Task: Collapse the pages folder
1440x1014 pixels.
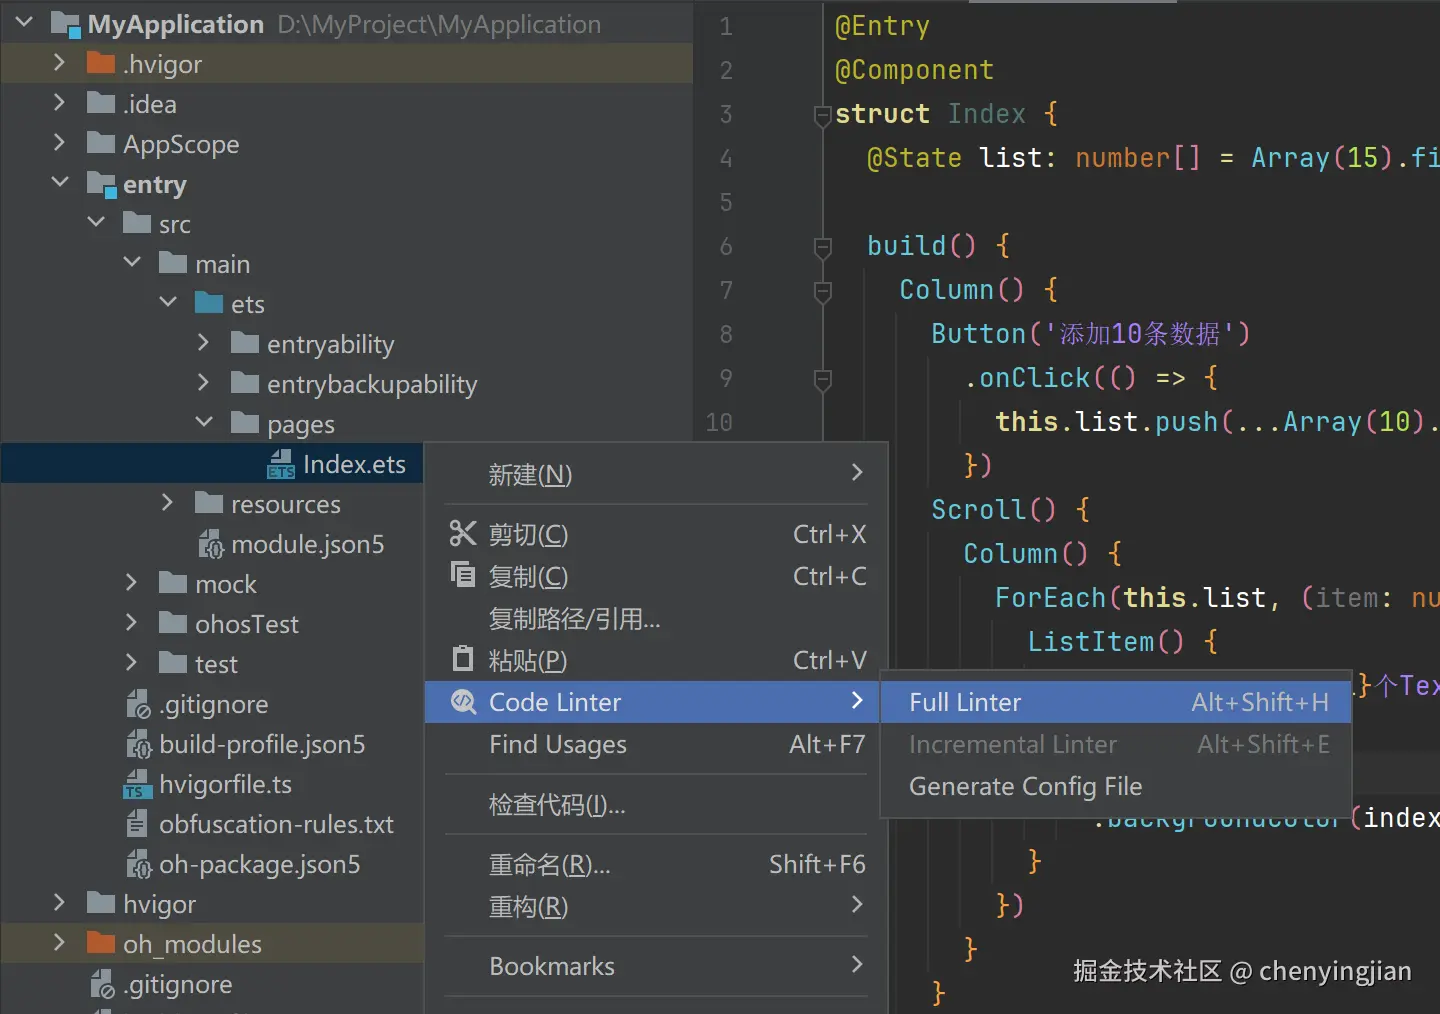Action: tap(204, 422)
